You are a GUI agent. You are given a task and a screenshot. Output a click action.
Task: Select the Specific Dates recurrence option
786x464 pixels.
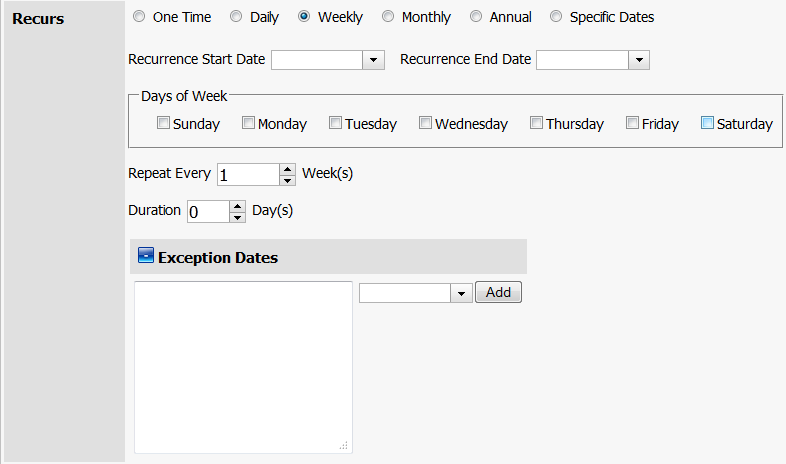point(556,17)
